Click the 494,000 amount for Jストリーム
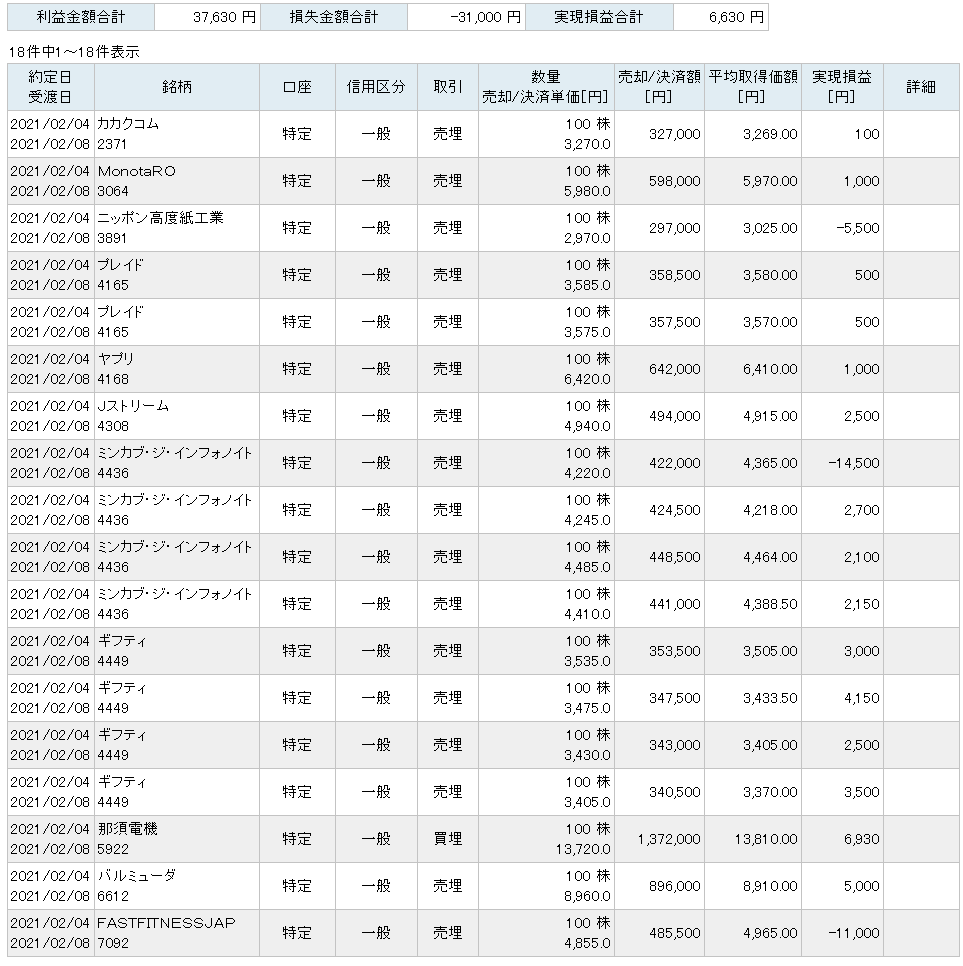Image resolution: width=963 pixels, height=966 pixels. point(675,416)
